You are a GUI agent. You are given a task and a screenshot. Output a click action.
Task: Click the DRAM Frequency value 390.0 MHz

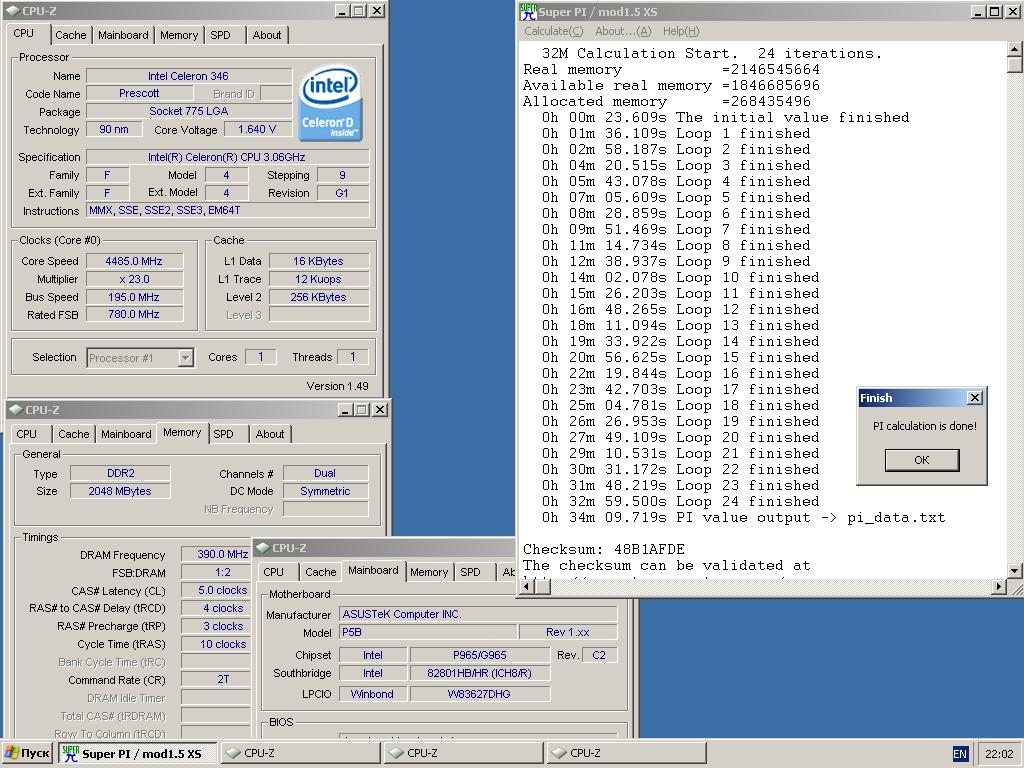coord(216,554)
